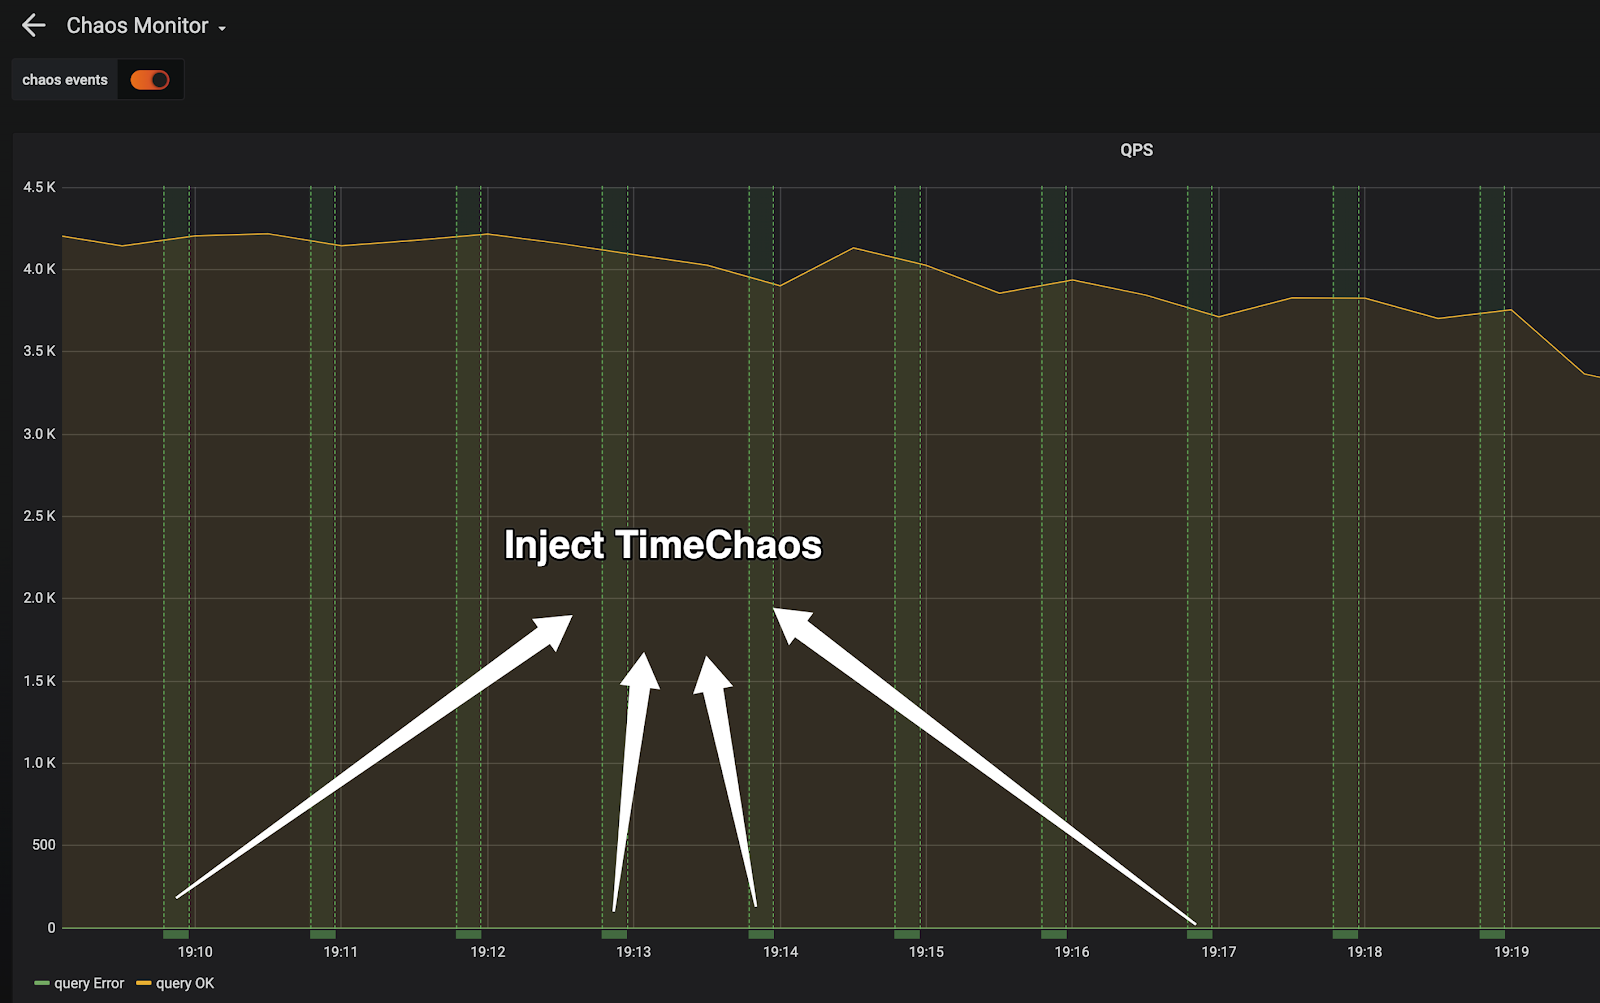Click the chaos event marker before 19:15

point(907,934)
